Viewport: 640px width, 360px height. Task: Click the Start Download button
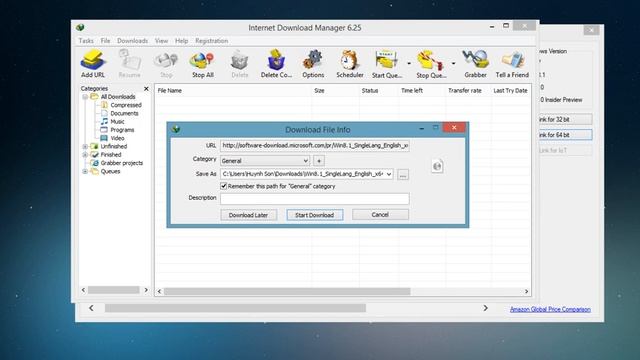tap(315, 215)
